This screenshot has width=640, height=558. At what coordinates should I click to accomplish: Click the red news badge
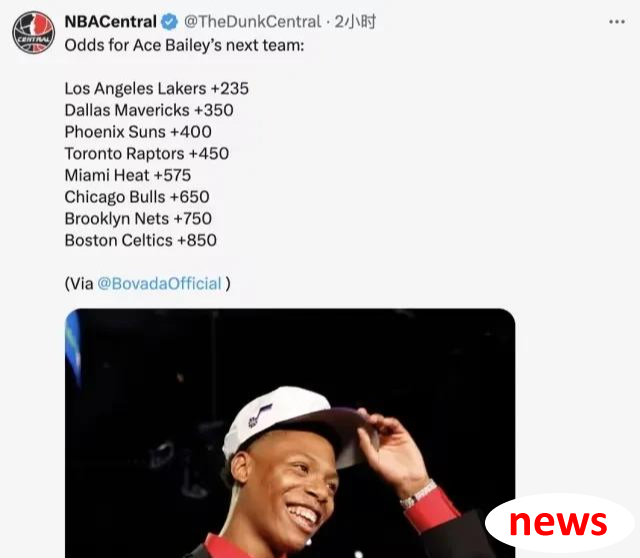tap(559, 523)
